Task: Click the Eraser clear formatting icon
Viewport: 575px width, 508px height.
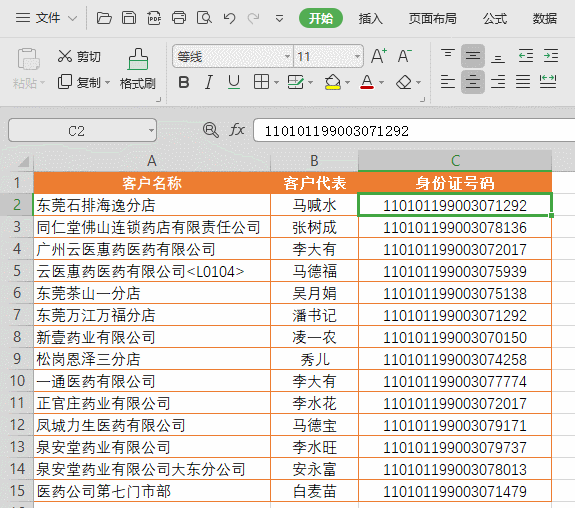Action: (404, 83)
